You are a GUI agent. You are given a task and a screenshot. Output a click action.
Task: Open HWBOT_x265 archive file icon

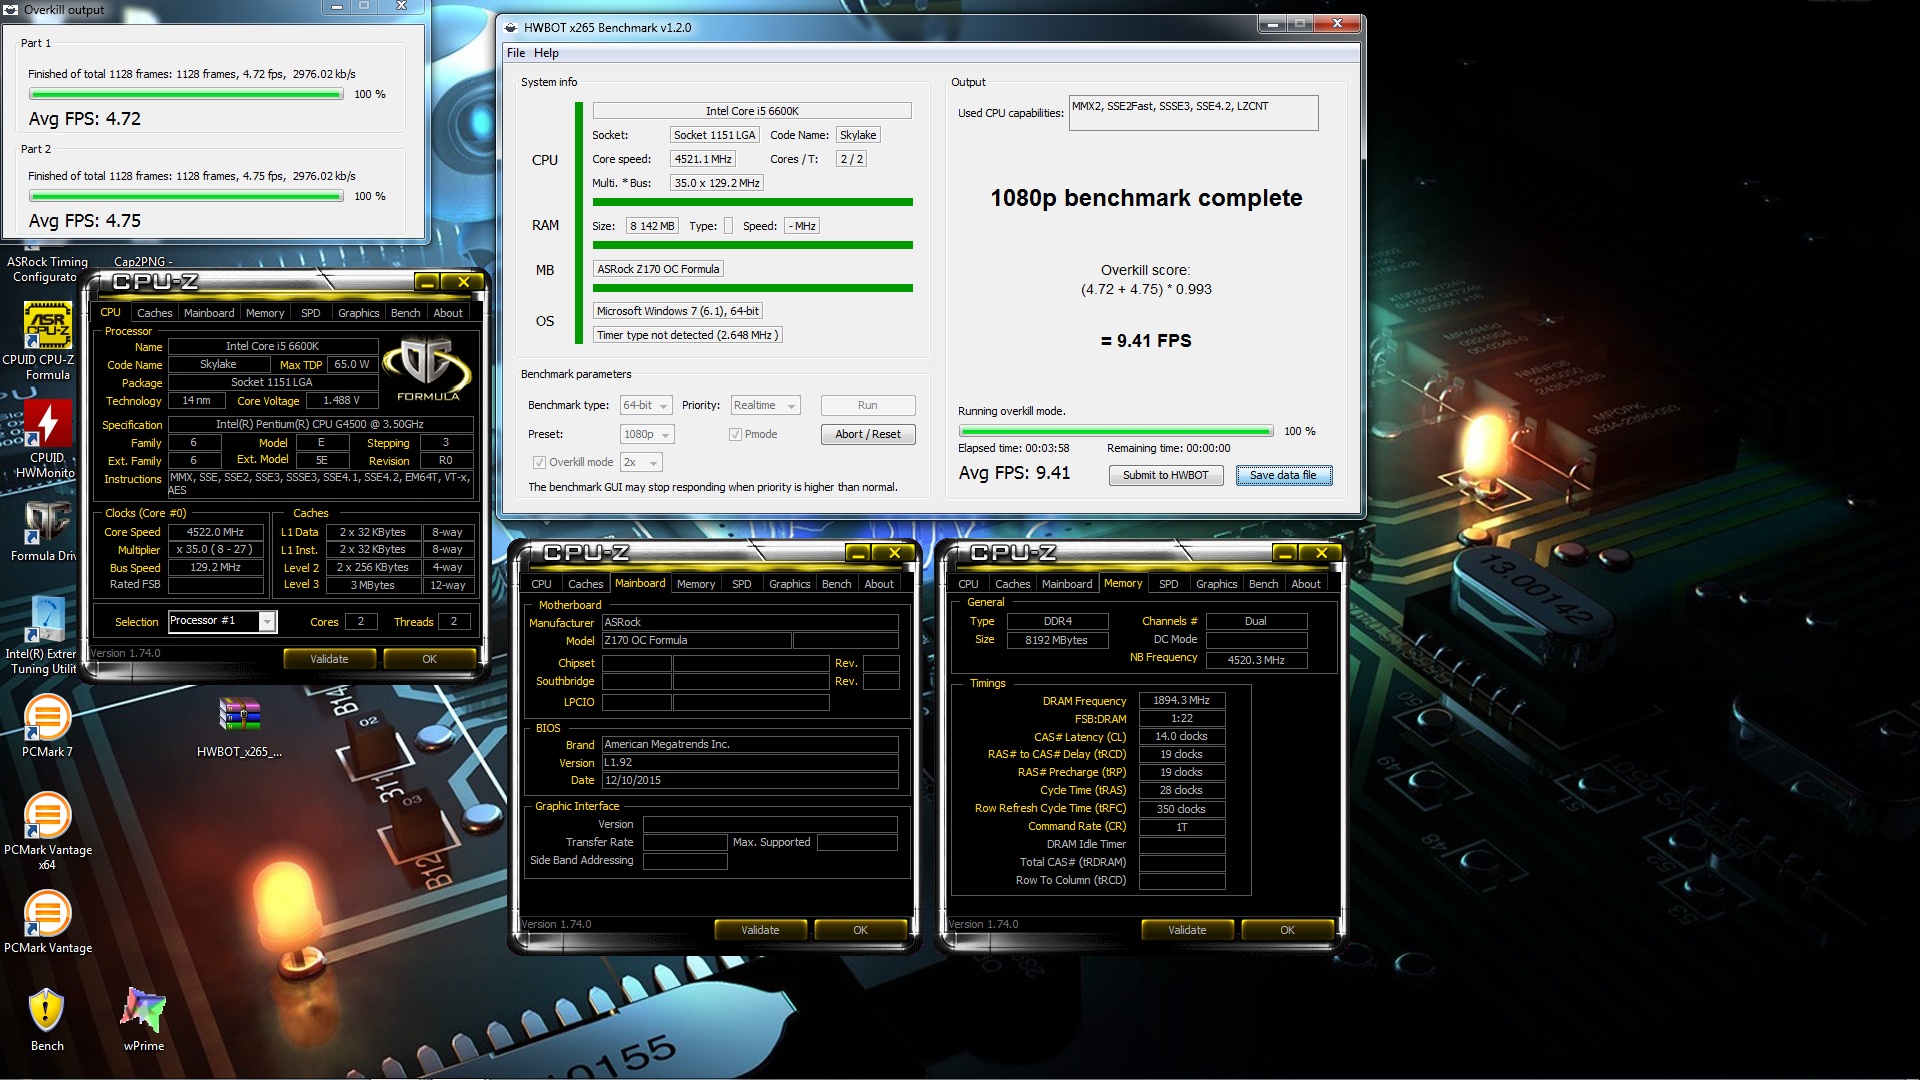[239, 727]
